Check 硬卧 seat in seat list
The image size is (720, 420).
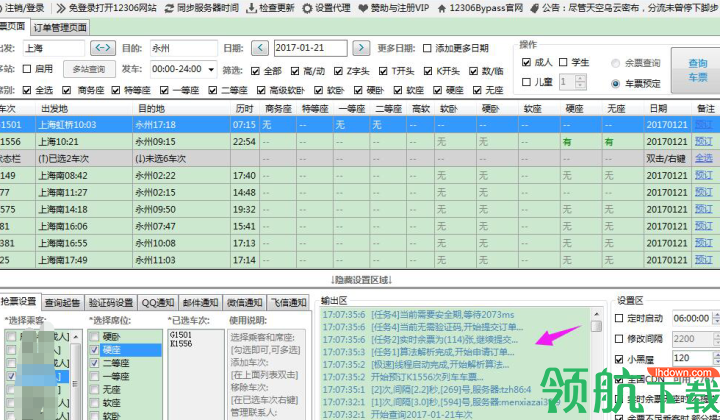pos(94,336)
